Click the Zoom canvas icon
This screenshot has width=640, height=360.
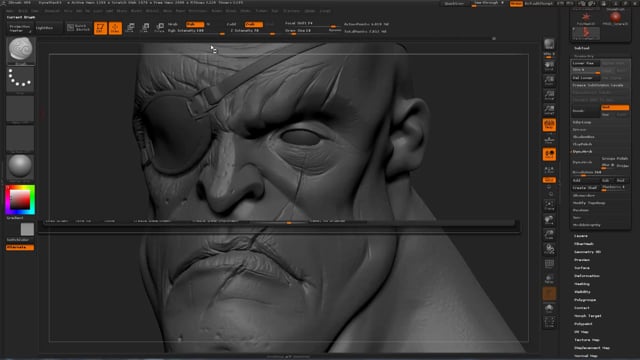click(549, 80)
